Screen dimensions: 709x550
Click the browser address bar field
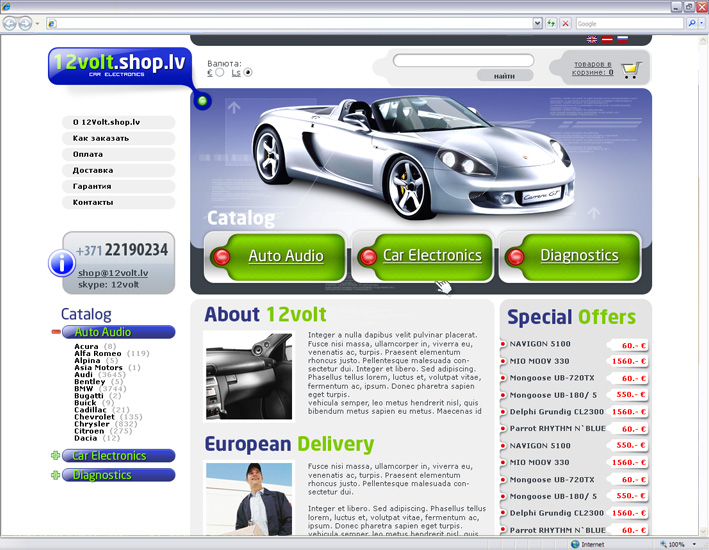coord(289,24)
